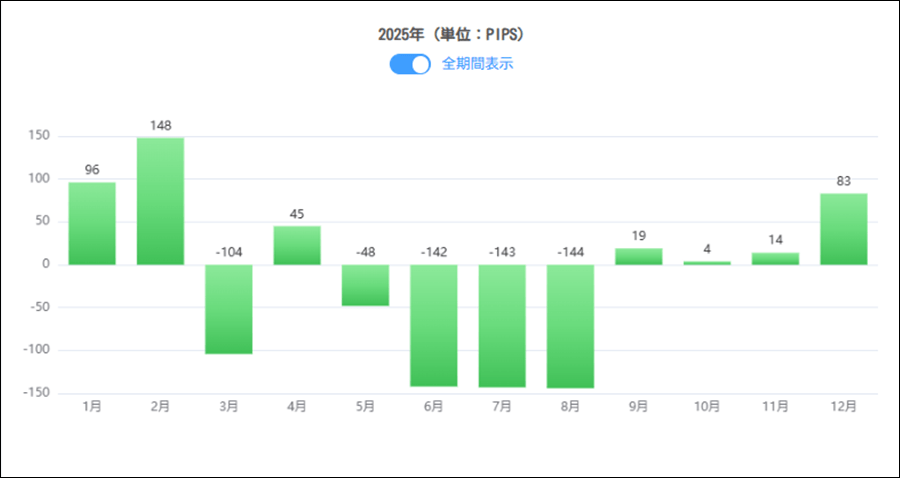Select the 2月 bar with value 148
Image resolution: width=900 pixels, height=478 pixels.
pyautogui.click(x=160, y=201)
